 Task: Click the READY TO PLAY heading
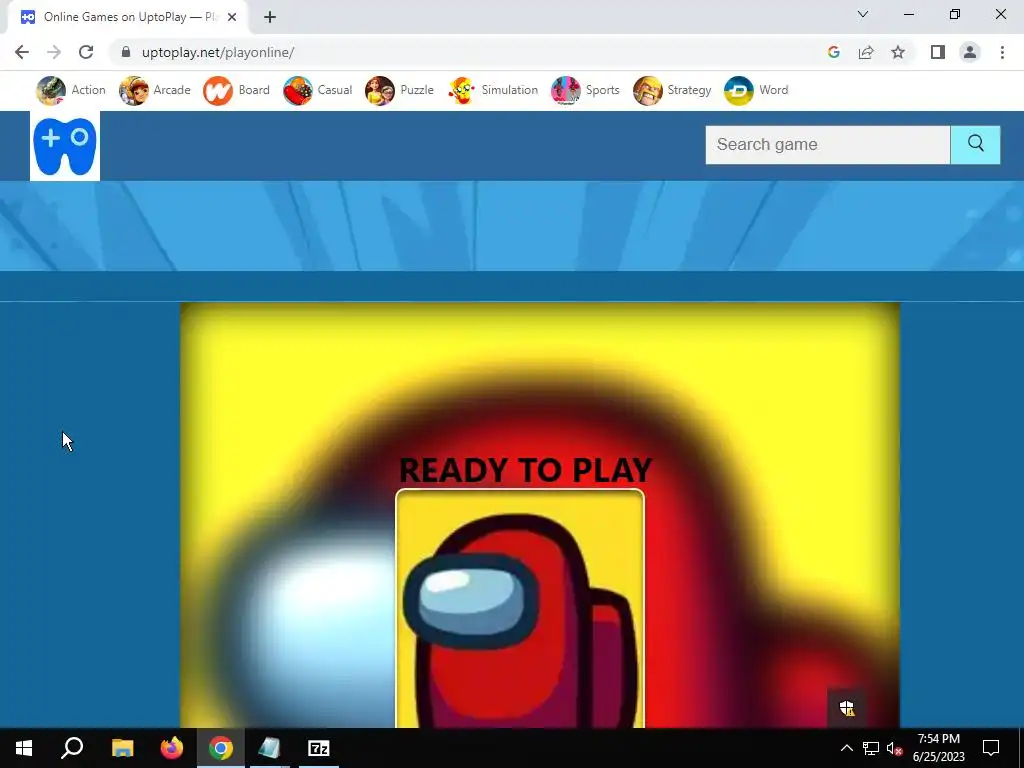(525, 470)
